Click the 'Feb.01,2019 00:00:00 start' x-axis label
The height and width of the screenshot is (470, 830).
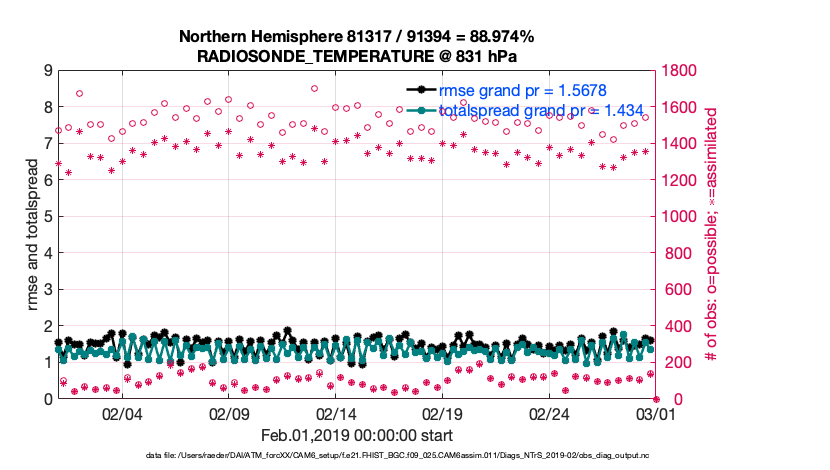(356, 435)
